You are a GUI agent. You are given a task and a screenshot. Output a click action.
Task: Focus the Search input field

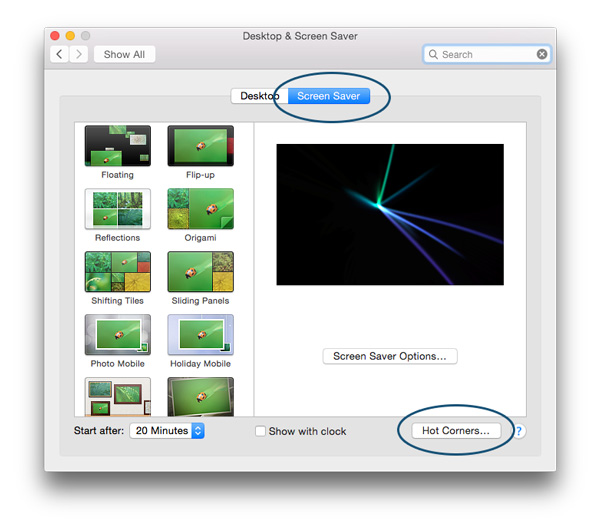point(487,54)
